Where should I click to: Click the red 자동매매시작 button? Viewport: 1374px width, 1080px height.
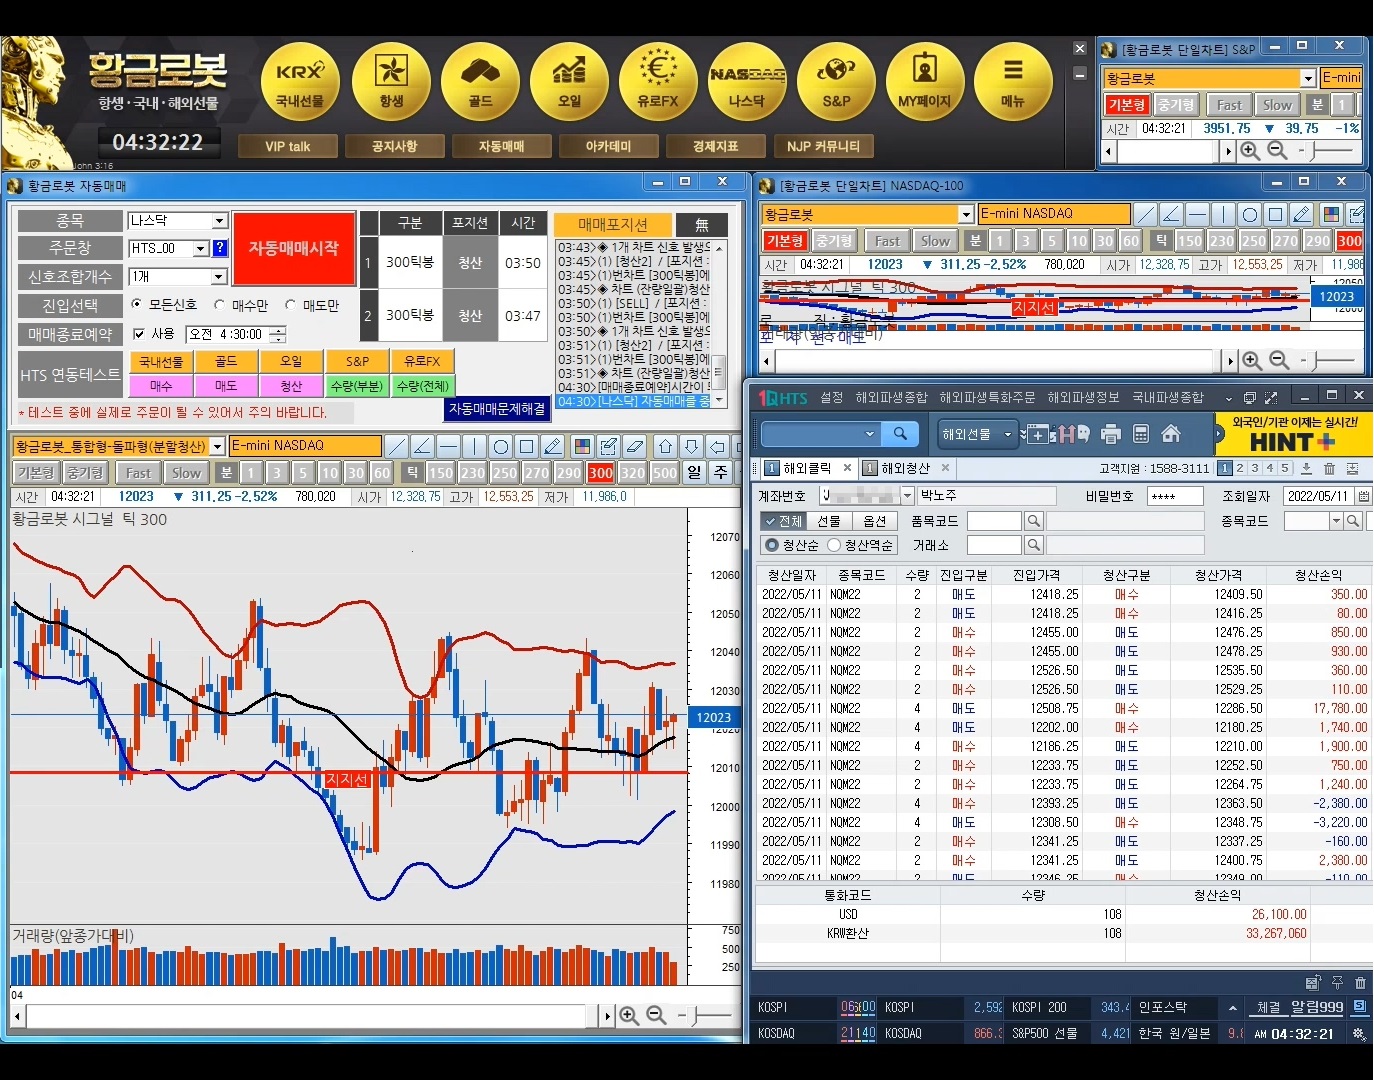(294, 248)
